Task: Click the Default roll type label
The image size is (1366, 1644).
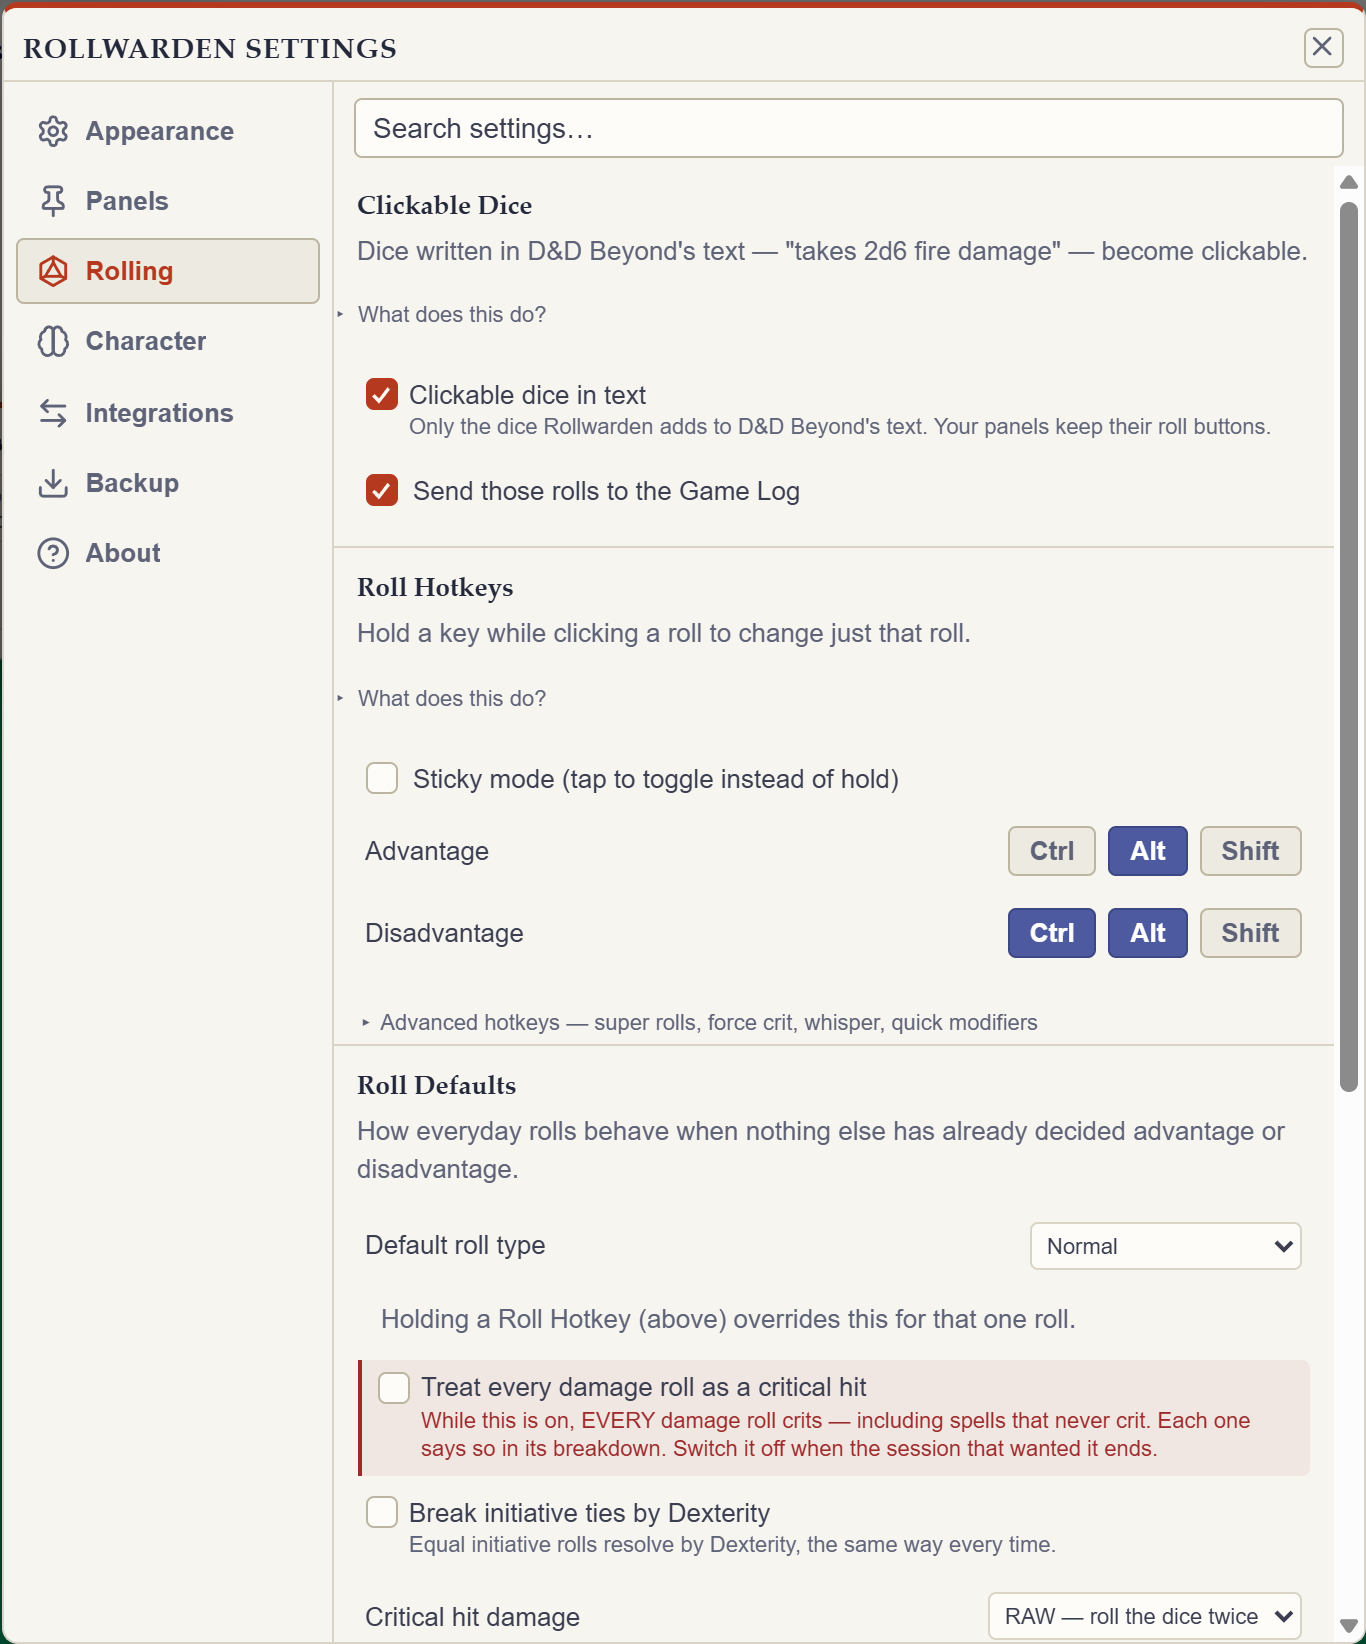Action: coord(455,1245)
